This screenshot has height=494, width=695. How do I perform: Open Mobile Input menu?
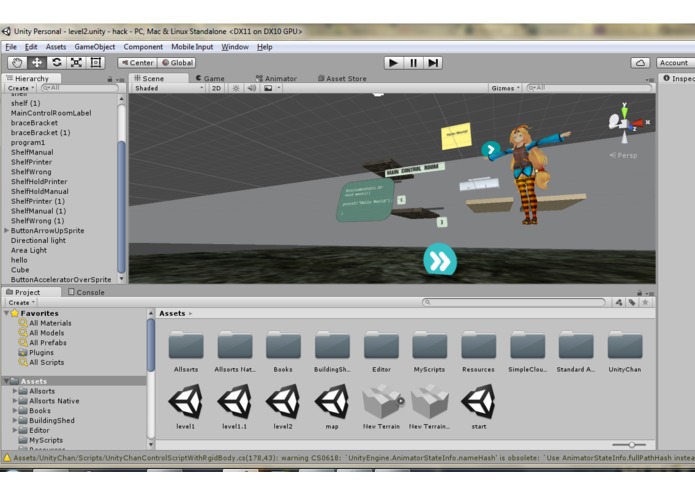point(192,47)
